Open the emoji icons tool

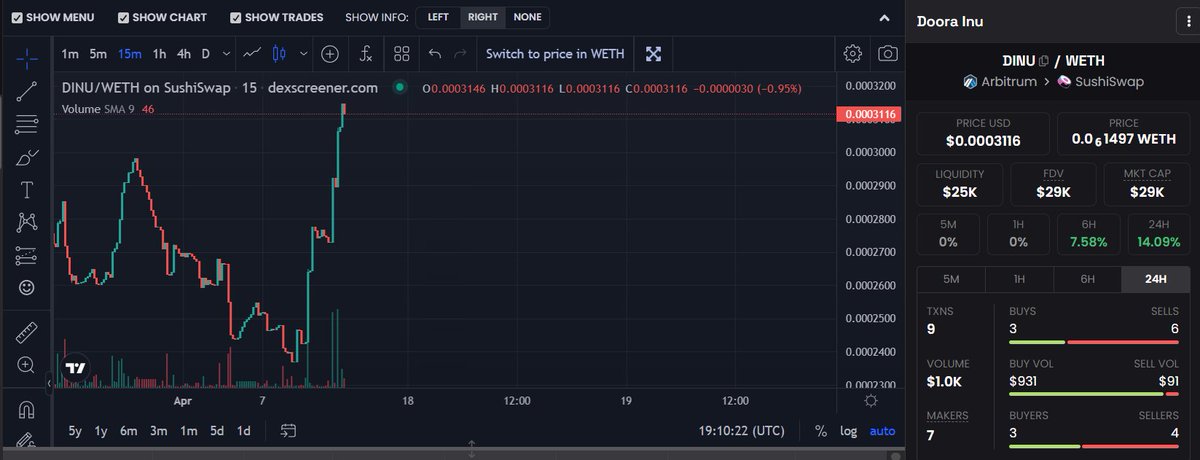tap(27, 287)
